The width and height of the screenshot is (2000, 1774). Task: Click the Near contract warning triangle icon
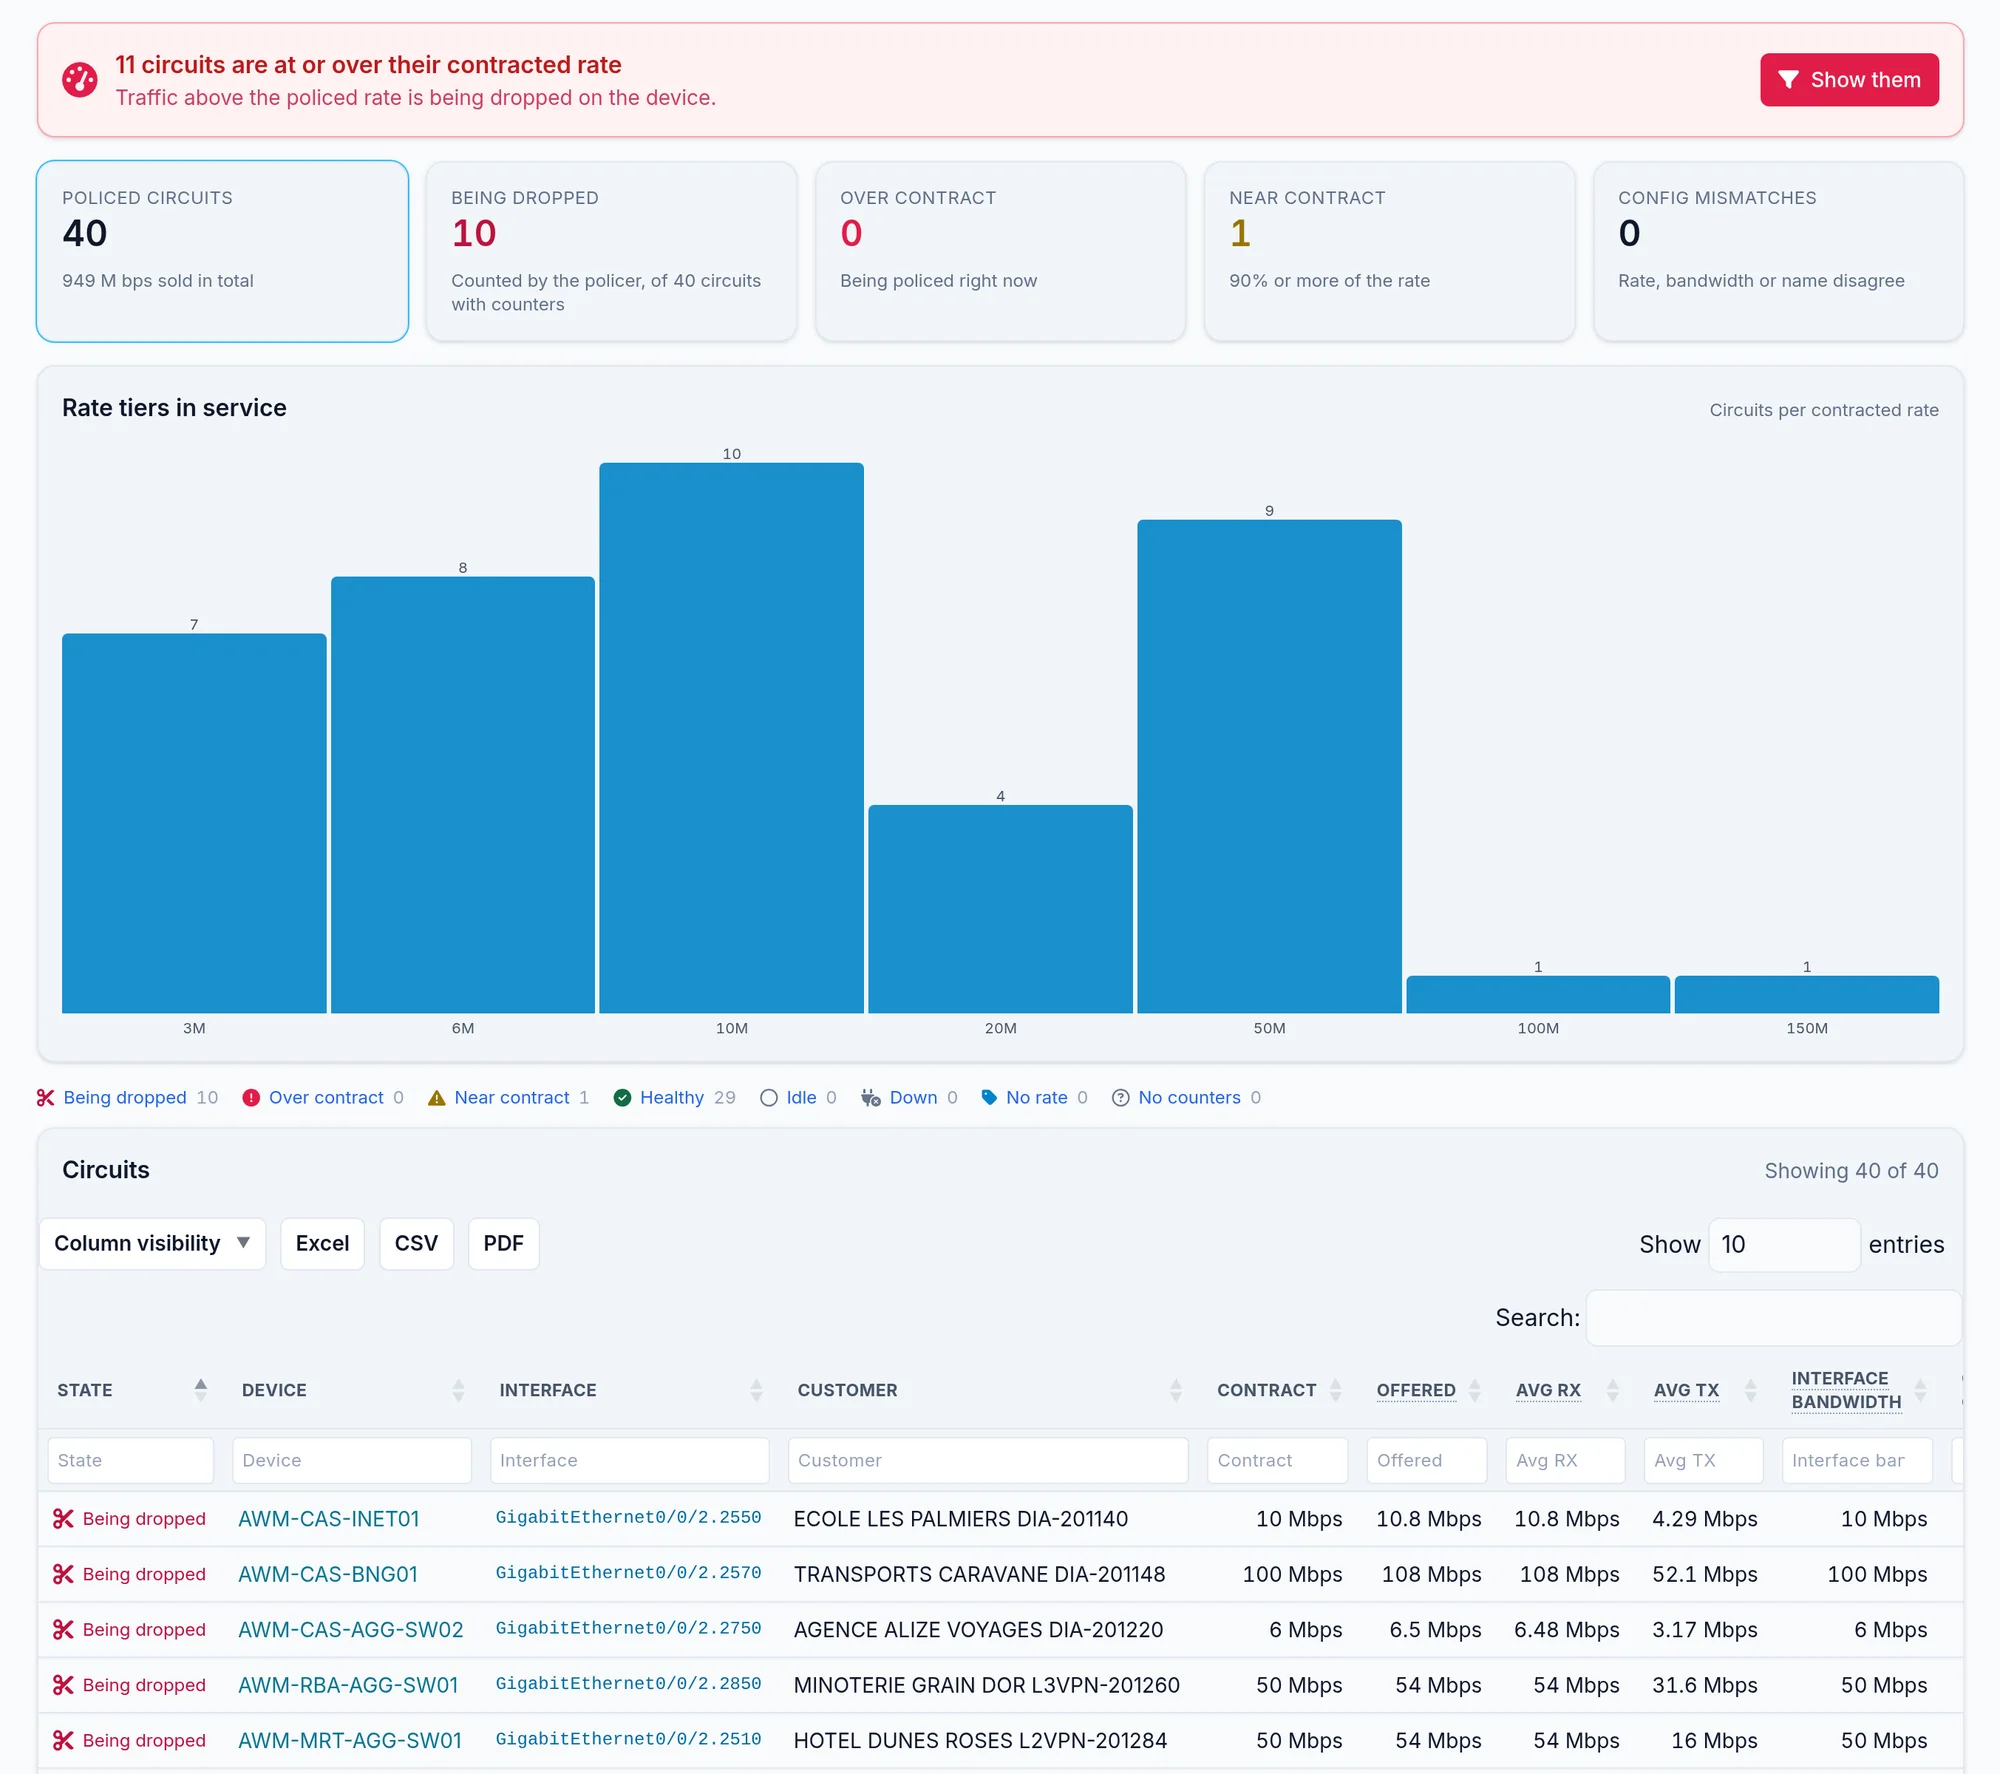(437, 1098)
